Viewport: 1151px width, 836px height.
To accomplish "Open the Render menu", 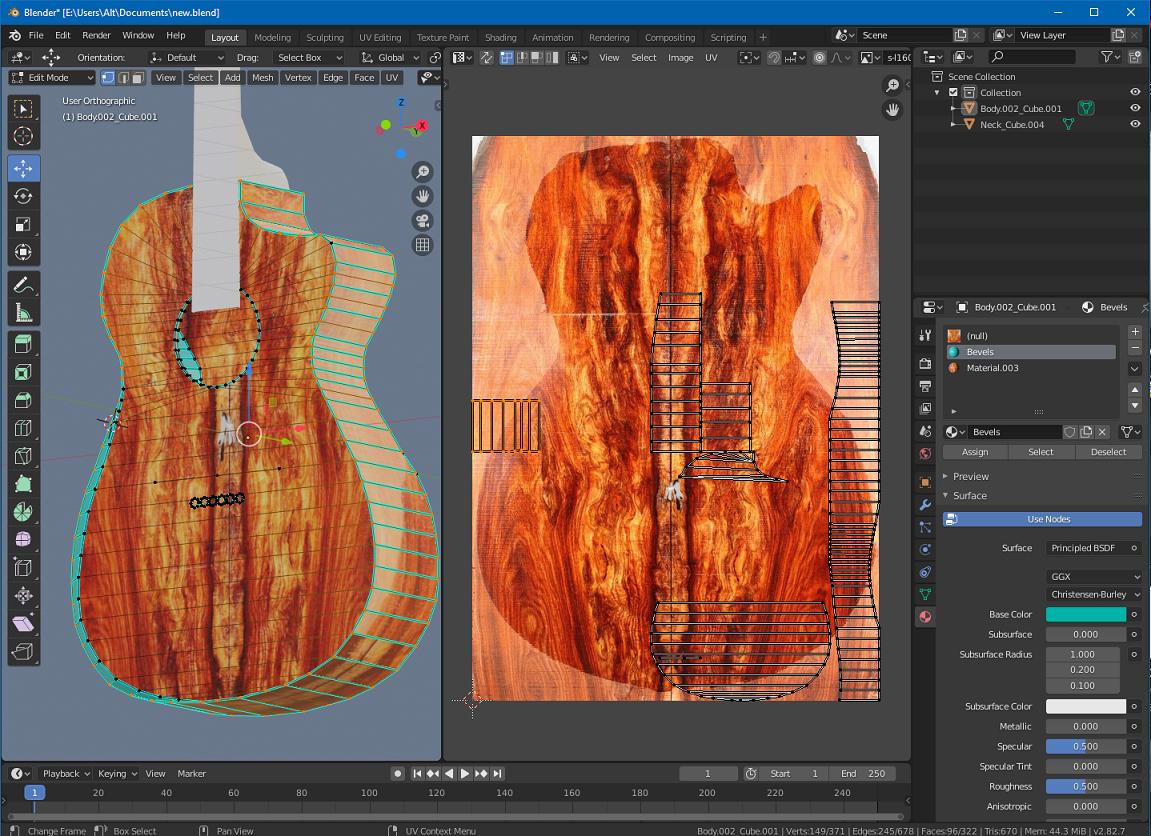I will (96, 34).
